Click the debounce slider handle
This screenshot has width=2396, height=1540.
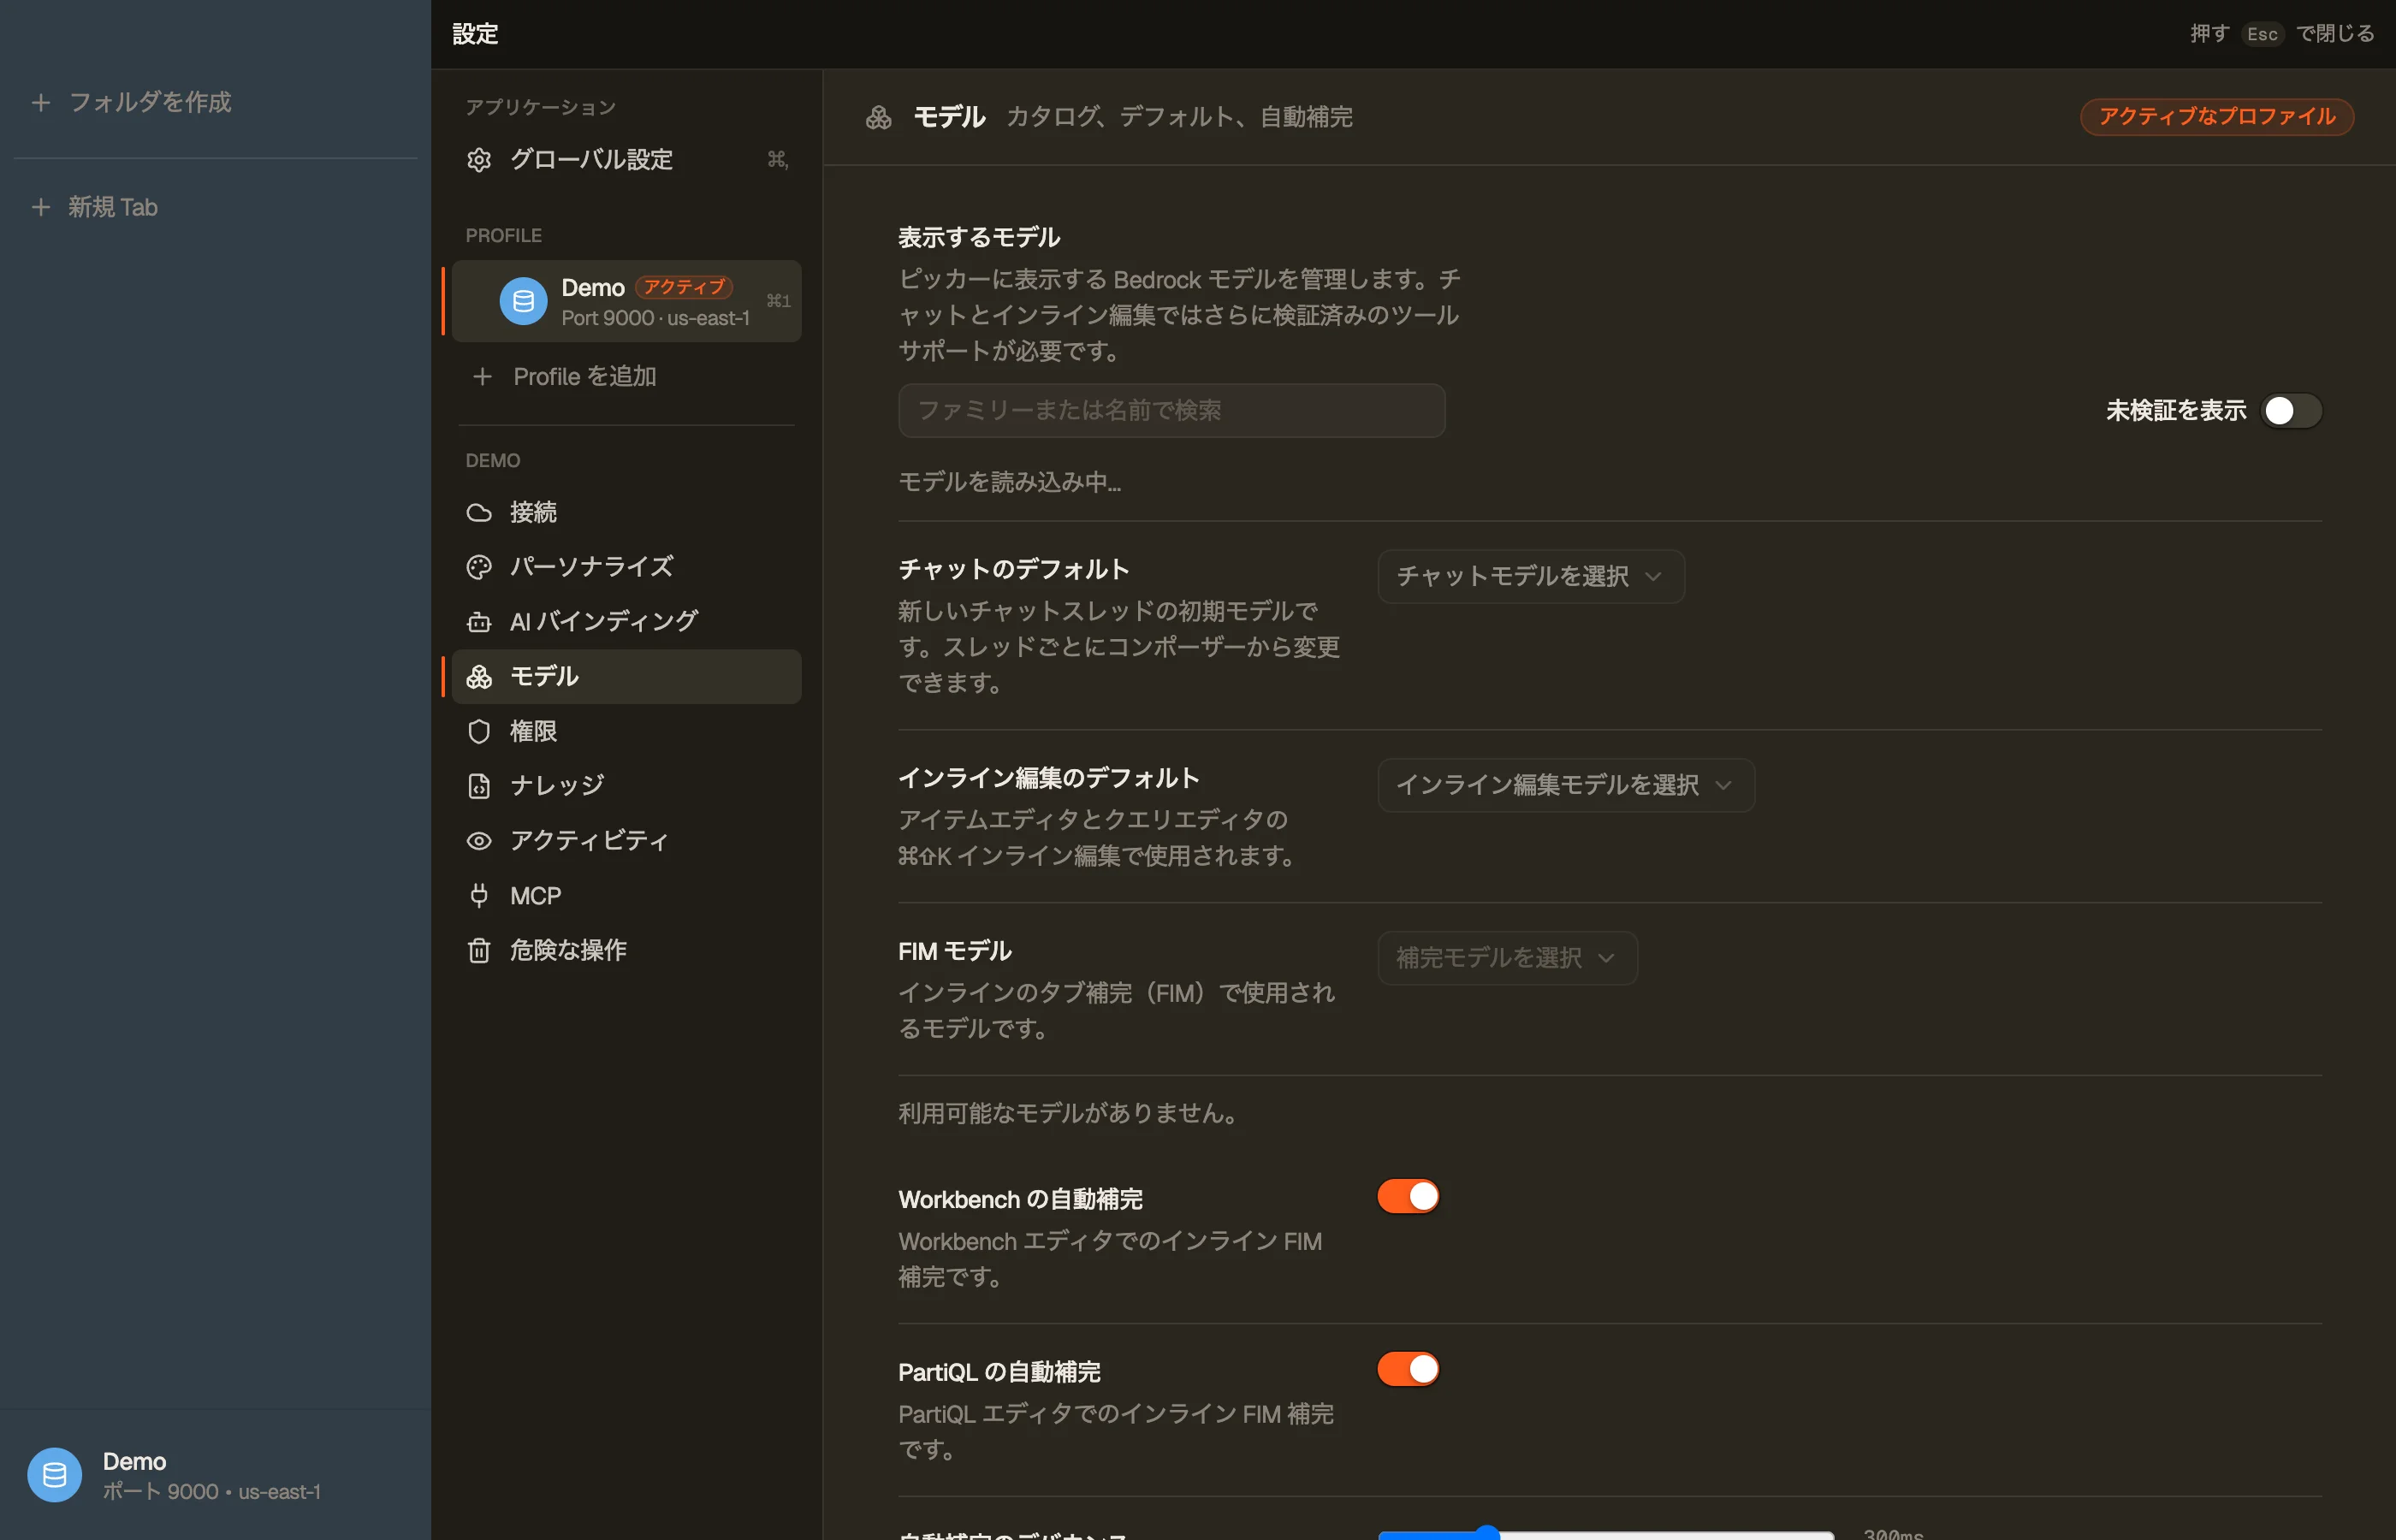(x=1488, y=1533)
